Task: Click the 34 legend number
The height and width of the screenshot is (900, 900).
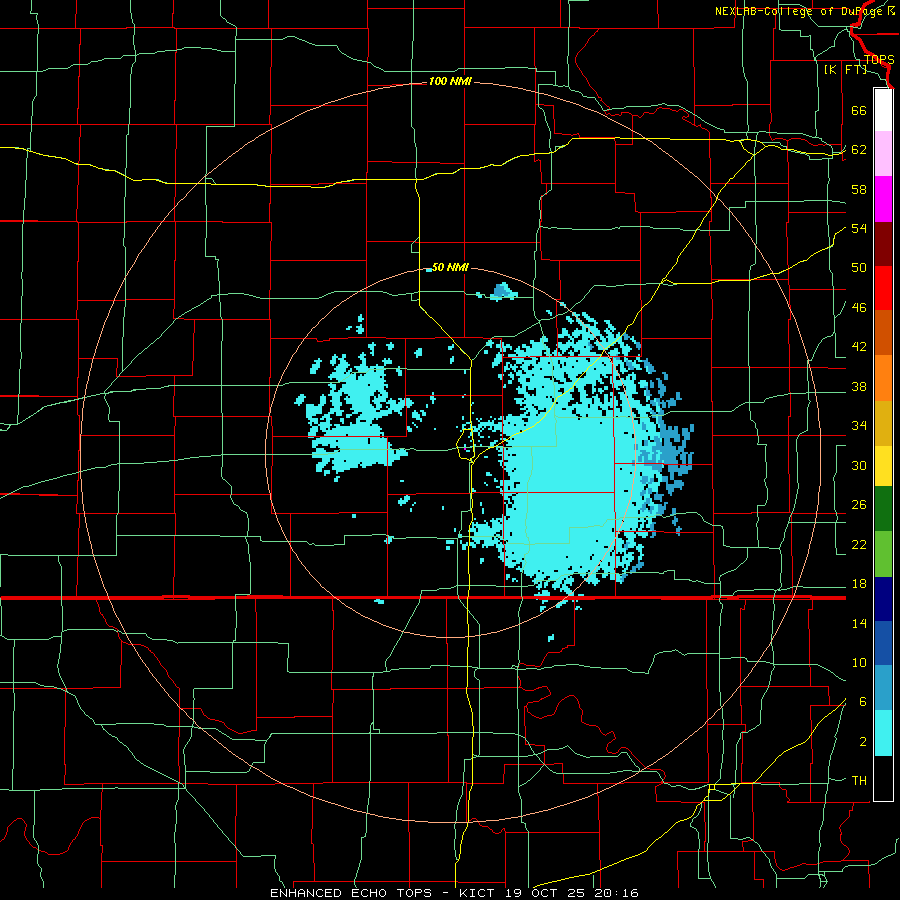Action: [x=859, y=426]
